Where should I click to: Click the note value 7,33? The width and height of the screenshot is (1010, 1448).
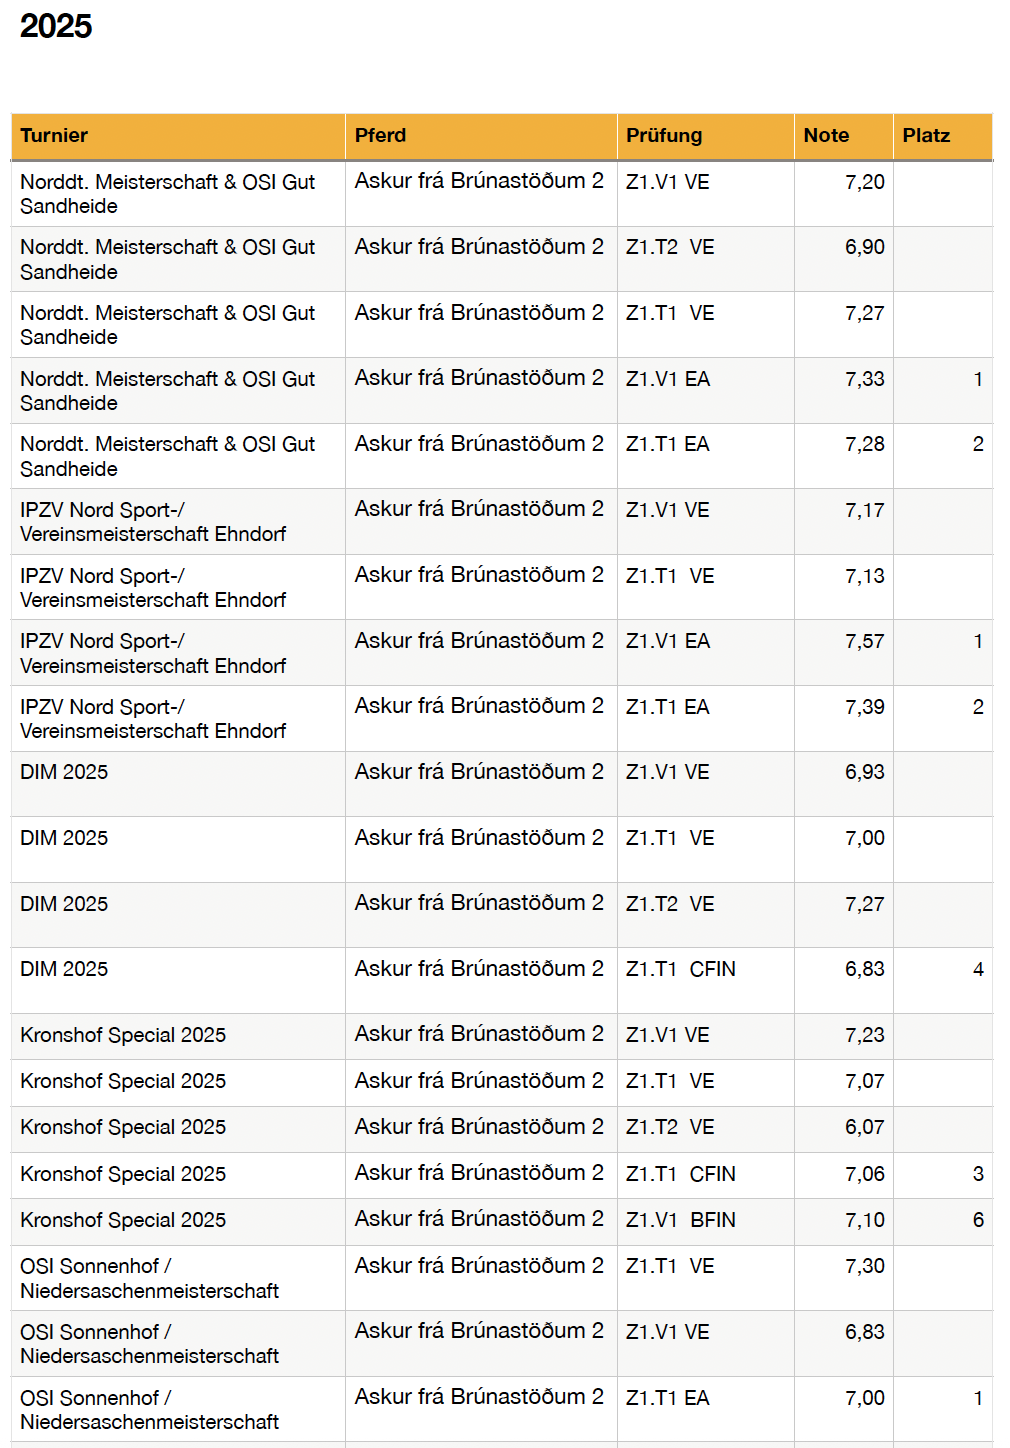[864, 379]
